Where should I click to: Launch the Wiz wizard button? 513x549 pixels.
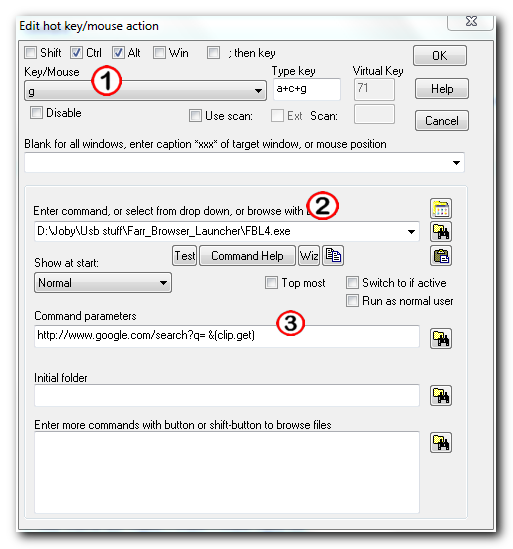coord(309,256)
